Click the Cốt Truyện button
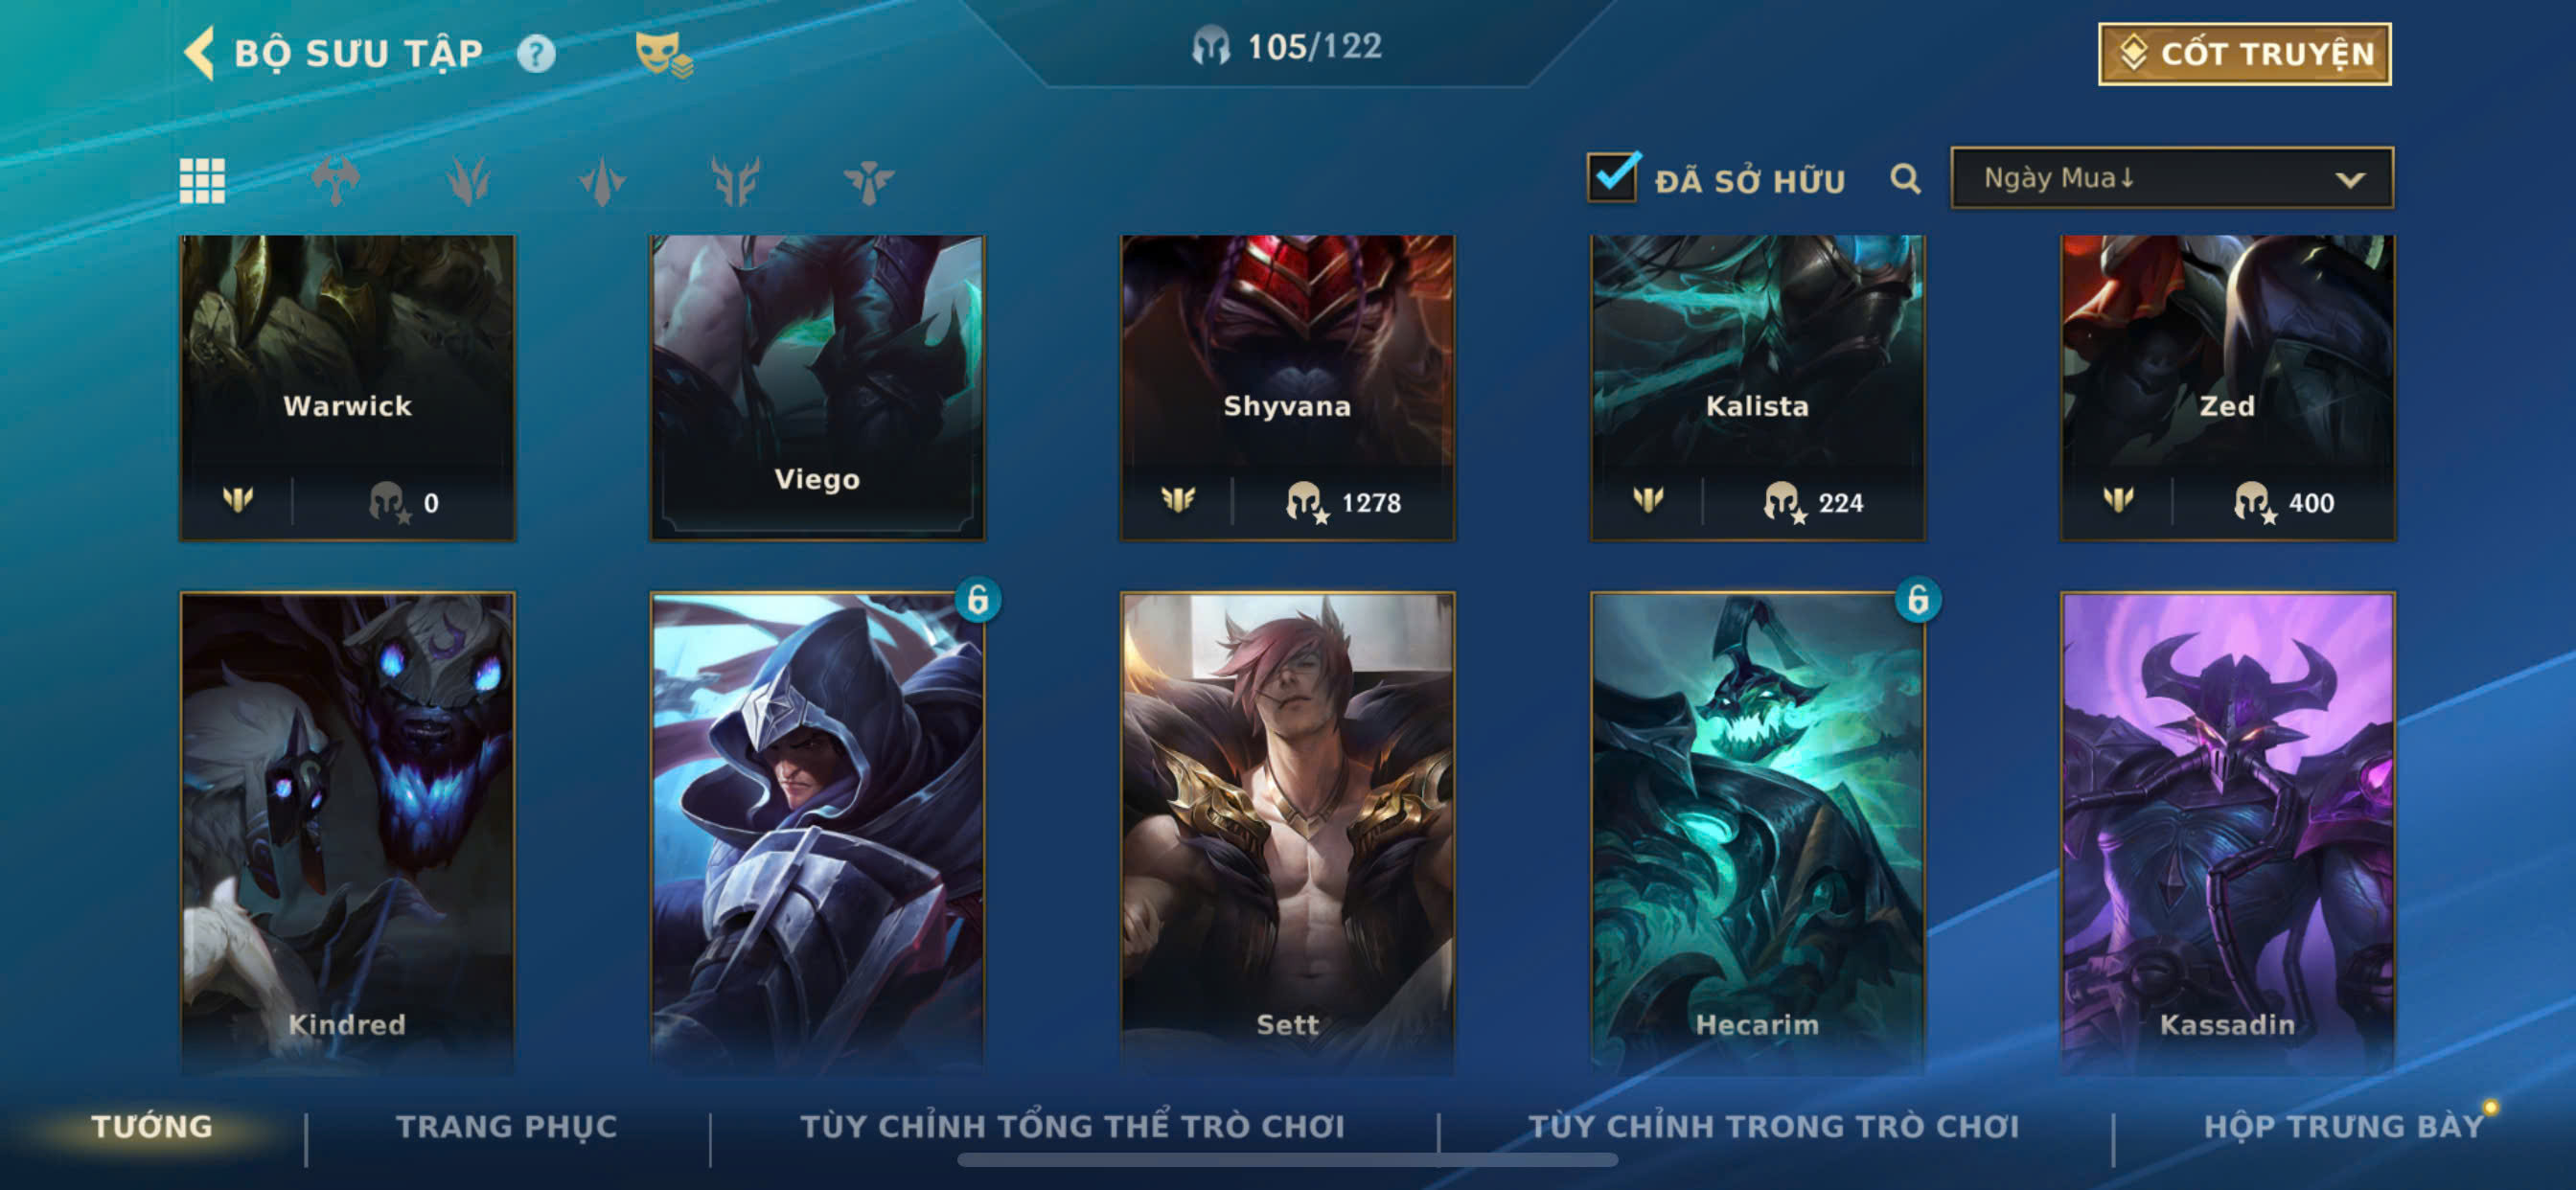Image resolution: width=2576 pixels, height=1190 pixels. tap(2245, 54)
